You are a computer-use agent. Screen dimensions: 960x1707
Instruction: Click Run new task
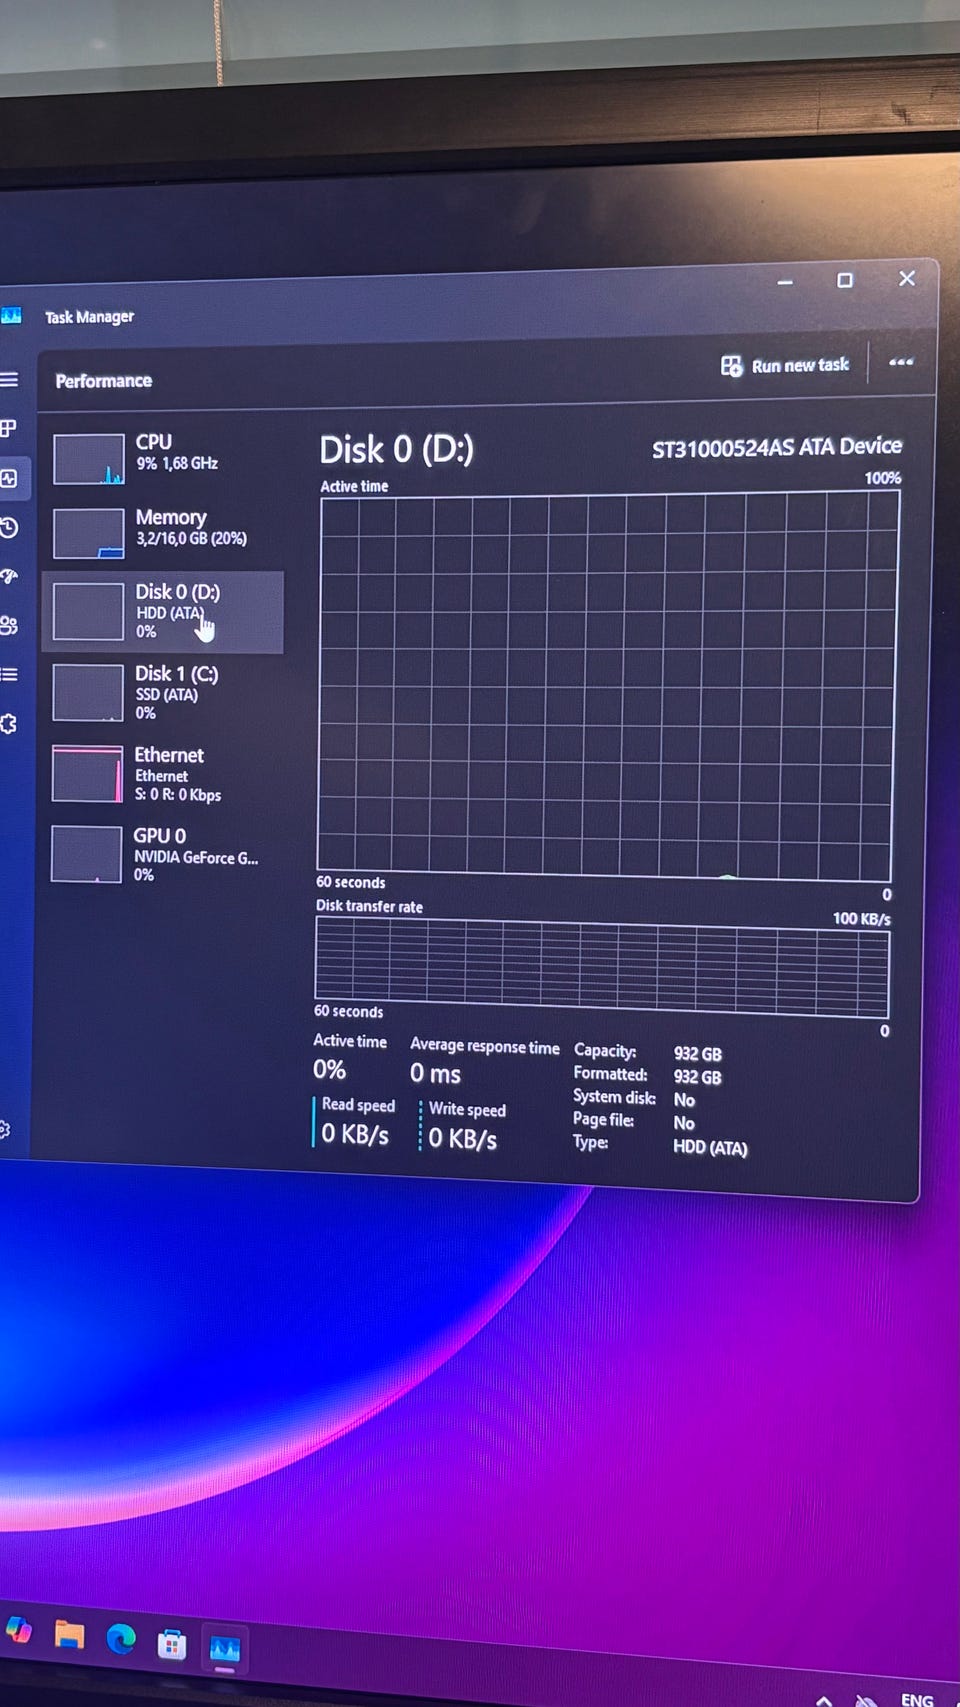click(x=785, y=366)
